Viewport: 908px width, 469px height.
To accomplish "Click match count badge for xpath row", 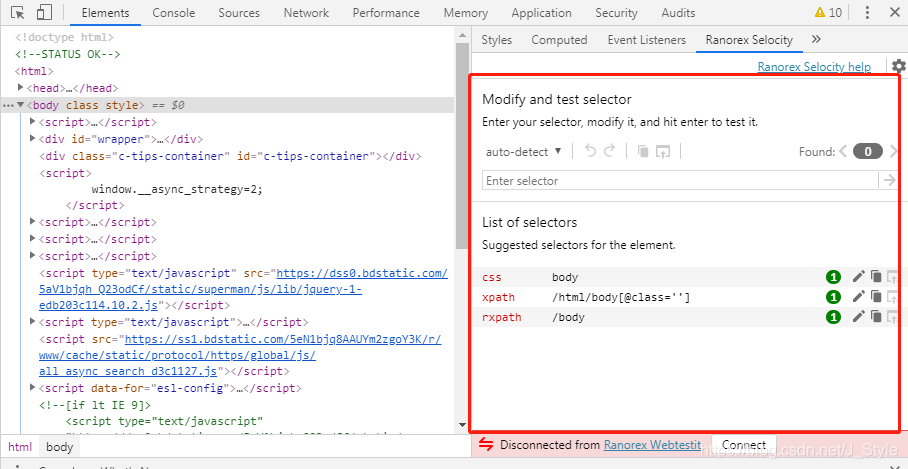I will pos(833,297).
